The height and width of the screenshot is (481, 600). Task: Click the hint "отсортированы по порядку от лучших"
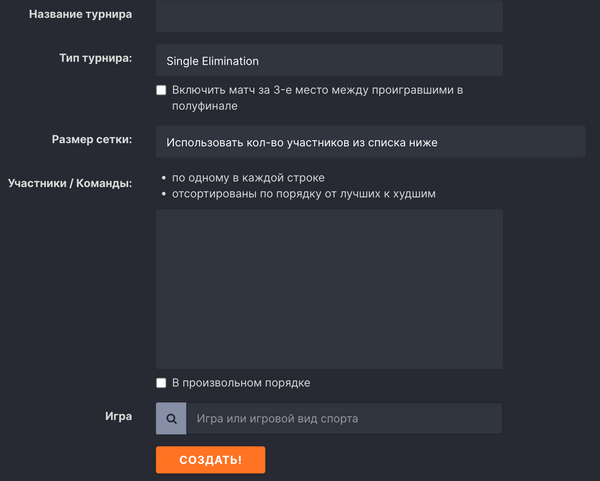click(304, 194)
